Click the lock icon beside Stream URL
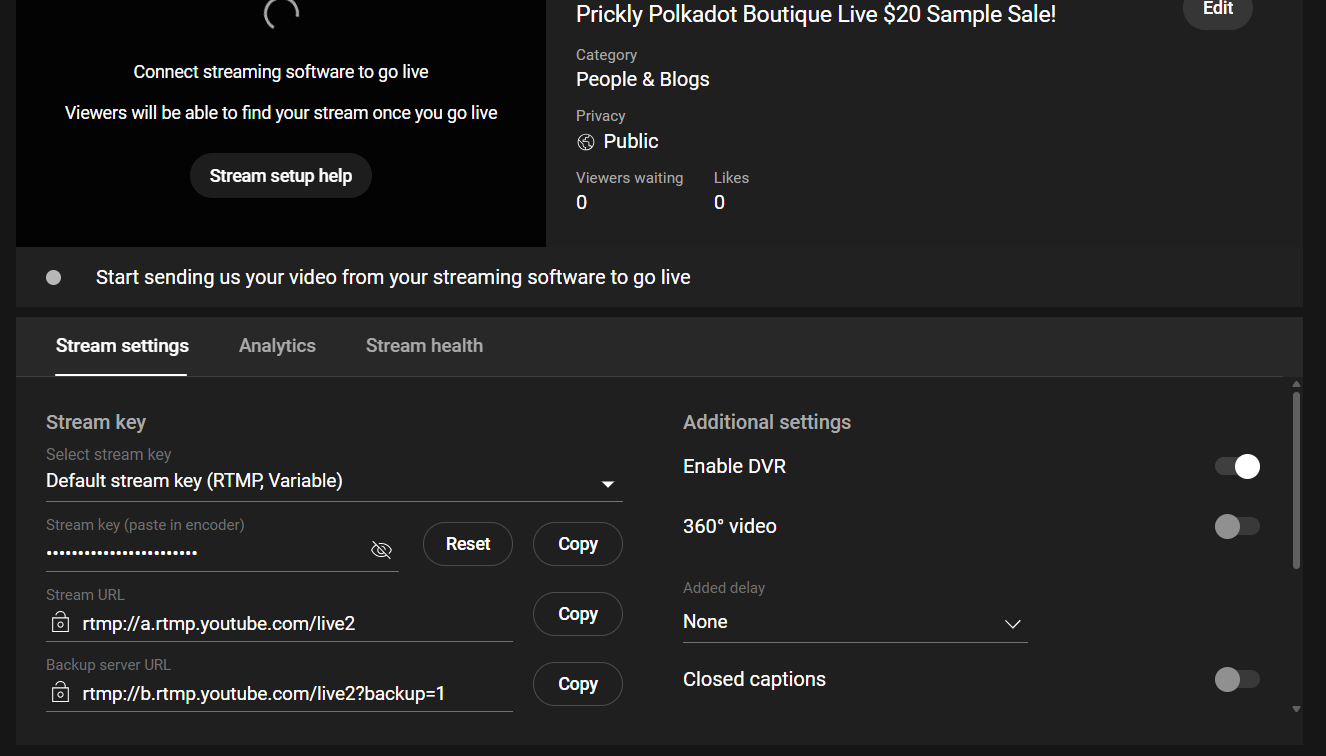Viewport: 1326px width, 756px height. click(60, 623)
